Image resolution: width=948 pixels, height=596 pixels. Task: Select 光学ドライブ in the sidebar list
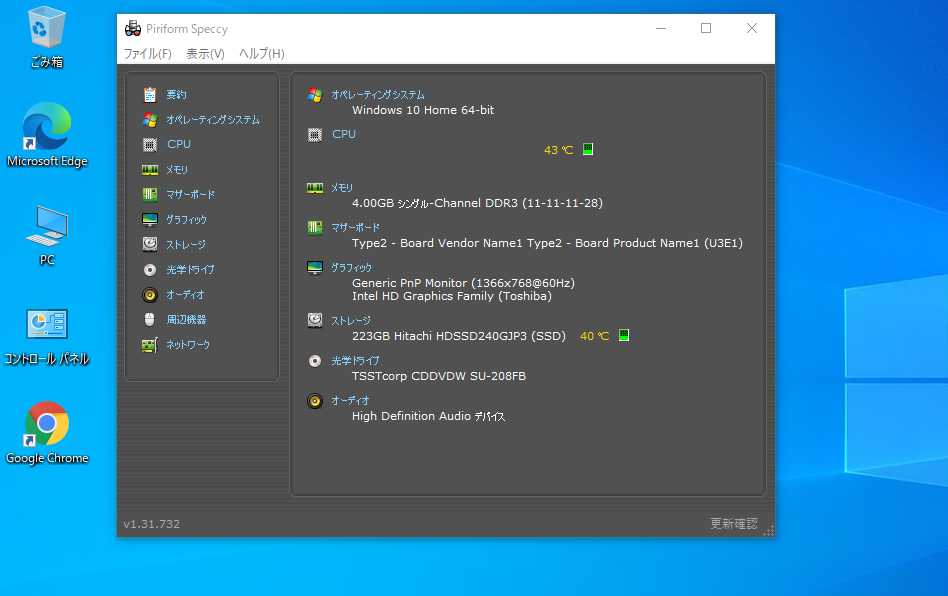(x=190, y=270)
